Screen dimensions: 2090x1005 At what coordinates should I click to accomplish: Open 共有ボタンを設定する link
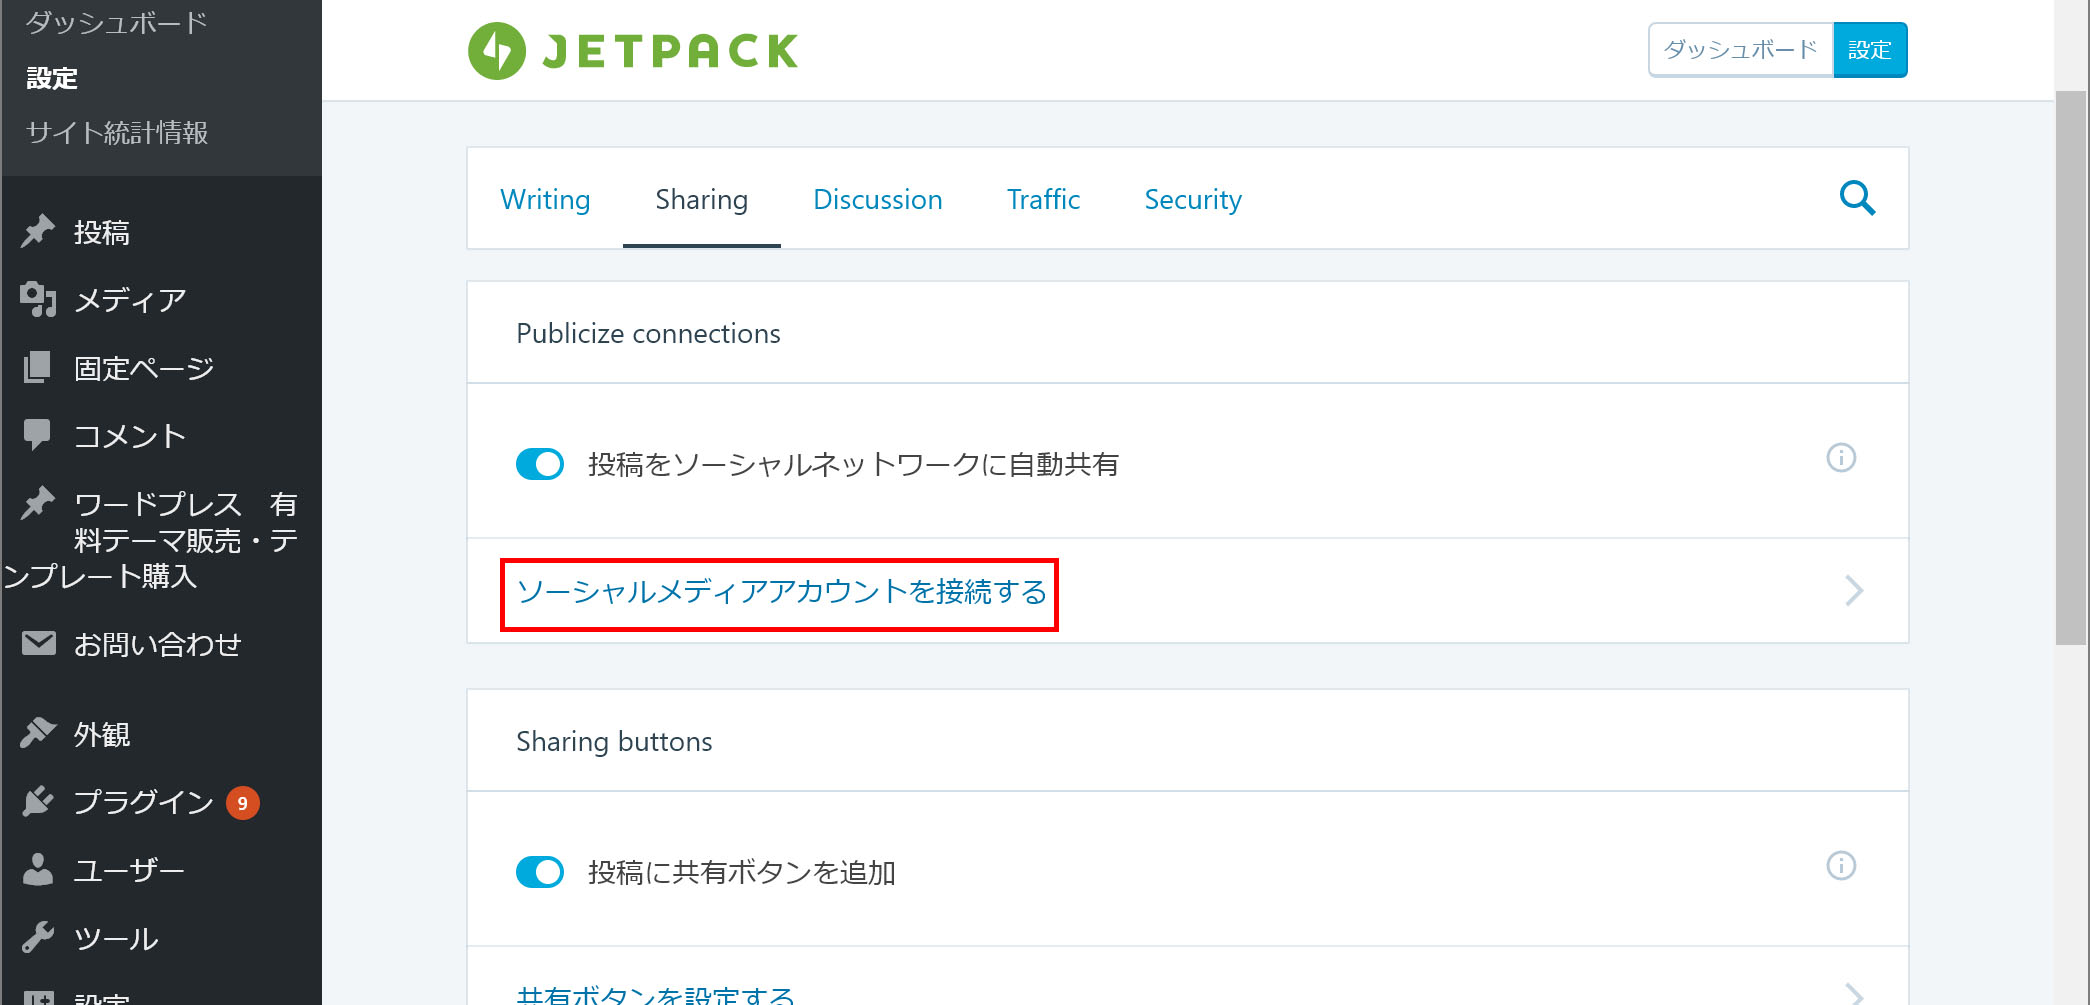point(655,994)
